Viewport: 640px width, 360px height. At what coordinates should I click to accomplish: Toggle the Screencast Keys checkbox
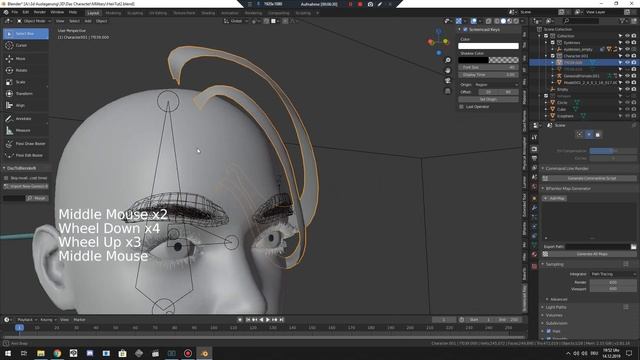coord(465,30)
